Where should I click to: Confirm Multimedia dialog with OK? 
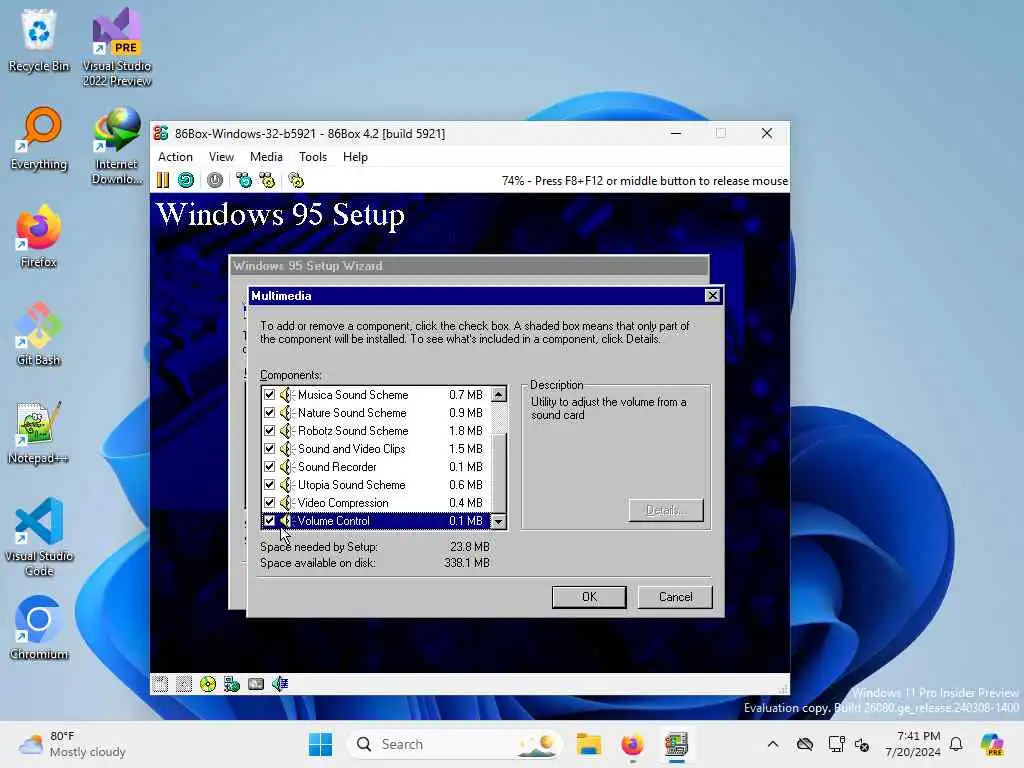click(x=589, y=597)
